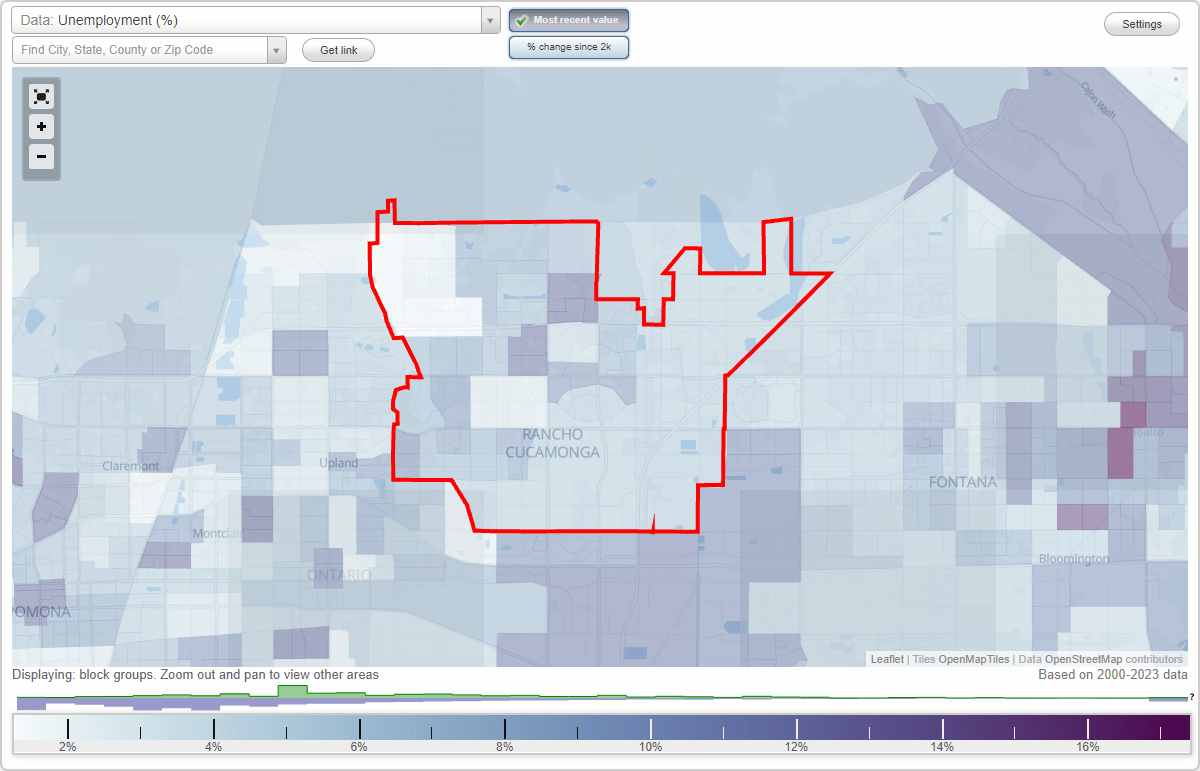Focus the Find City, State, County field
Image resolution: width=1200 pixels, height=771 pixels.
point(140,50)
